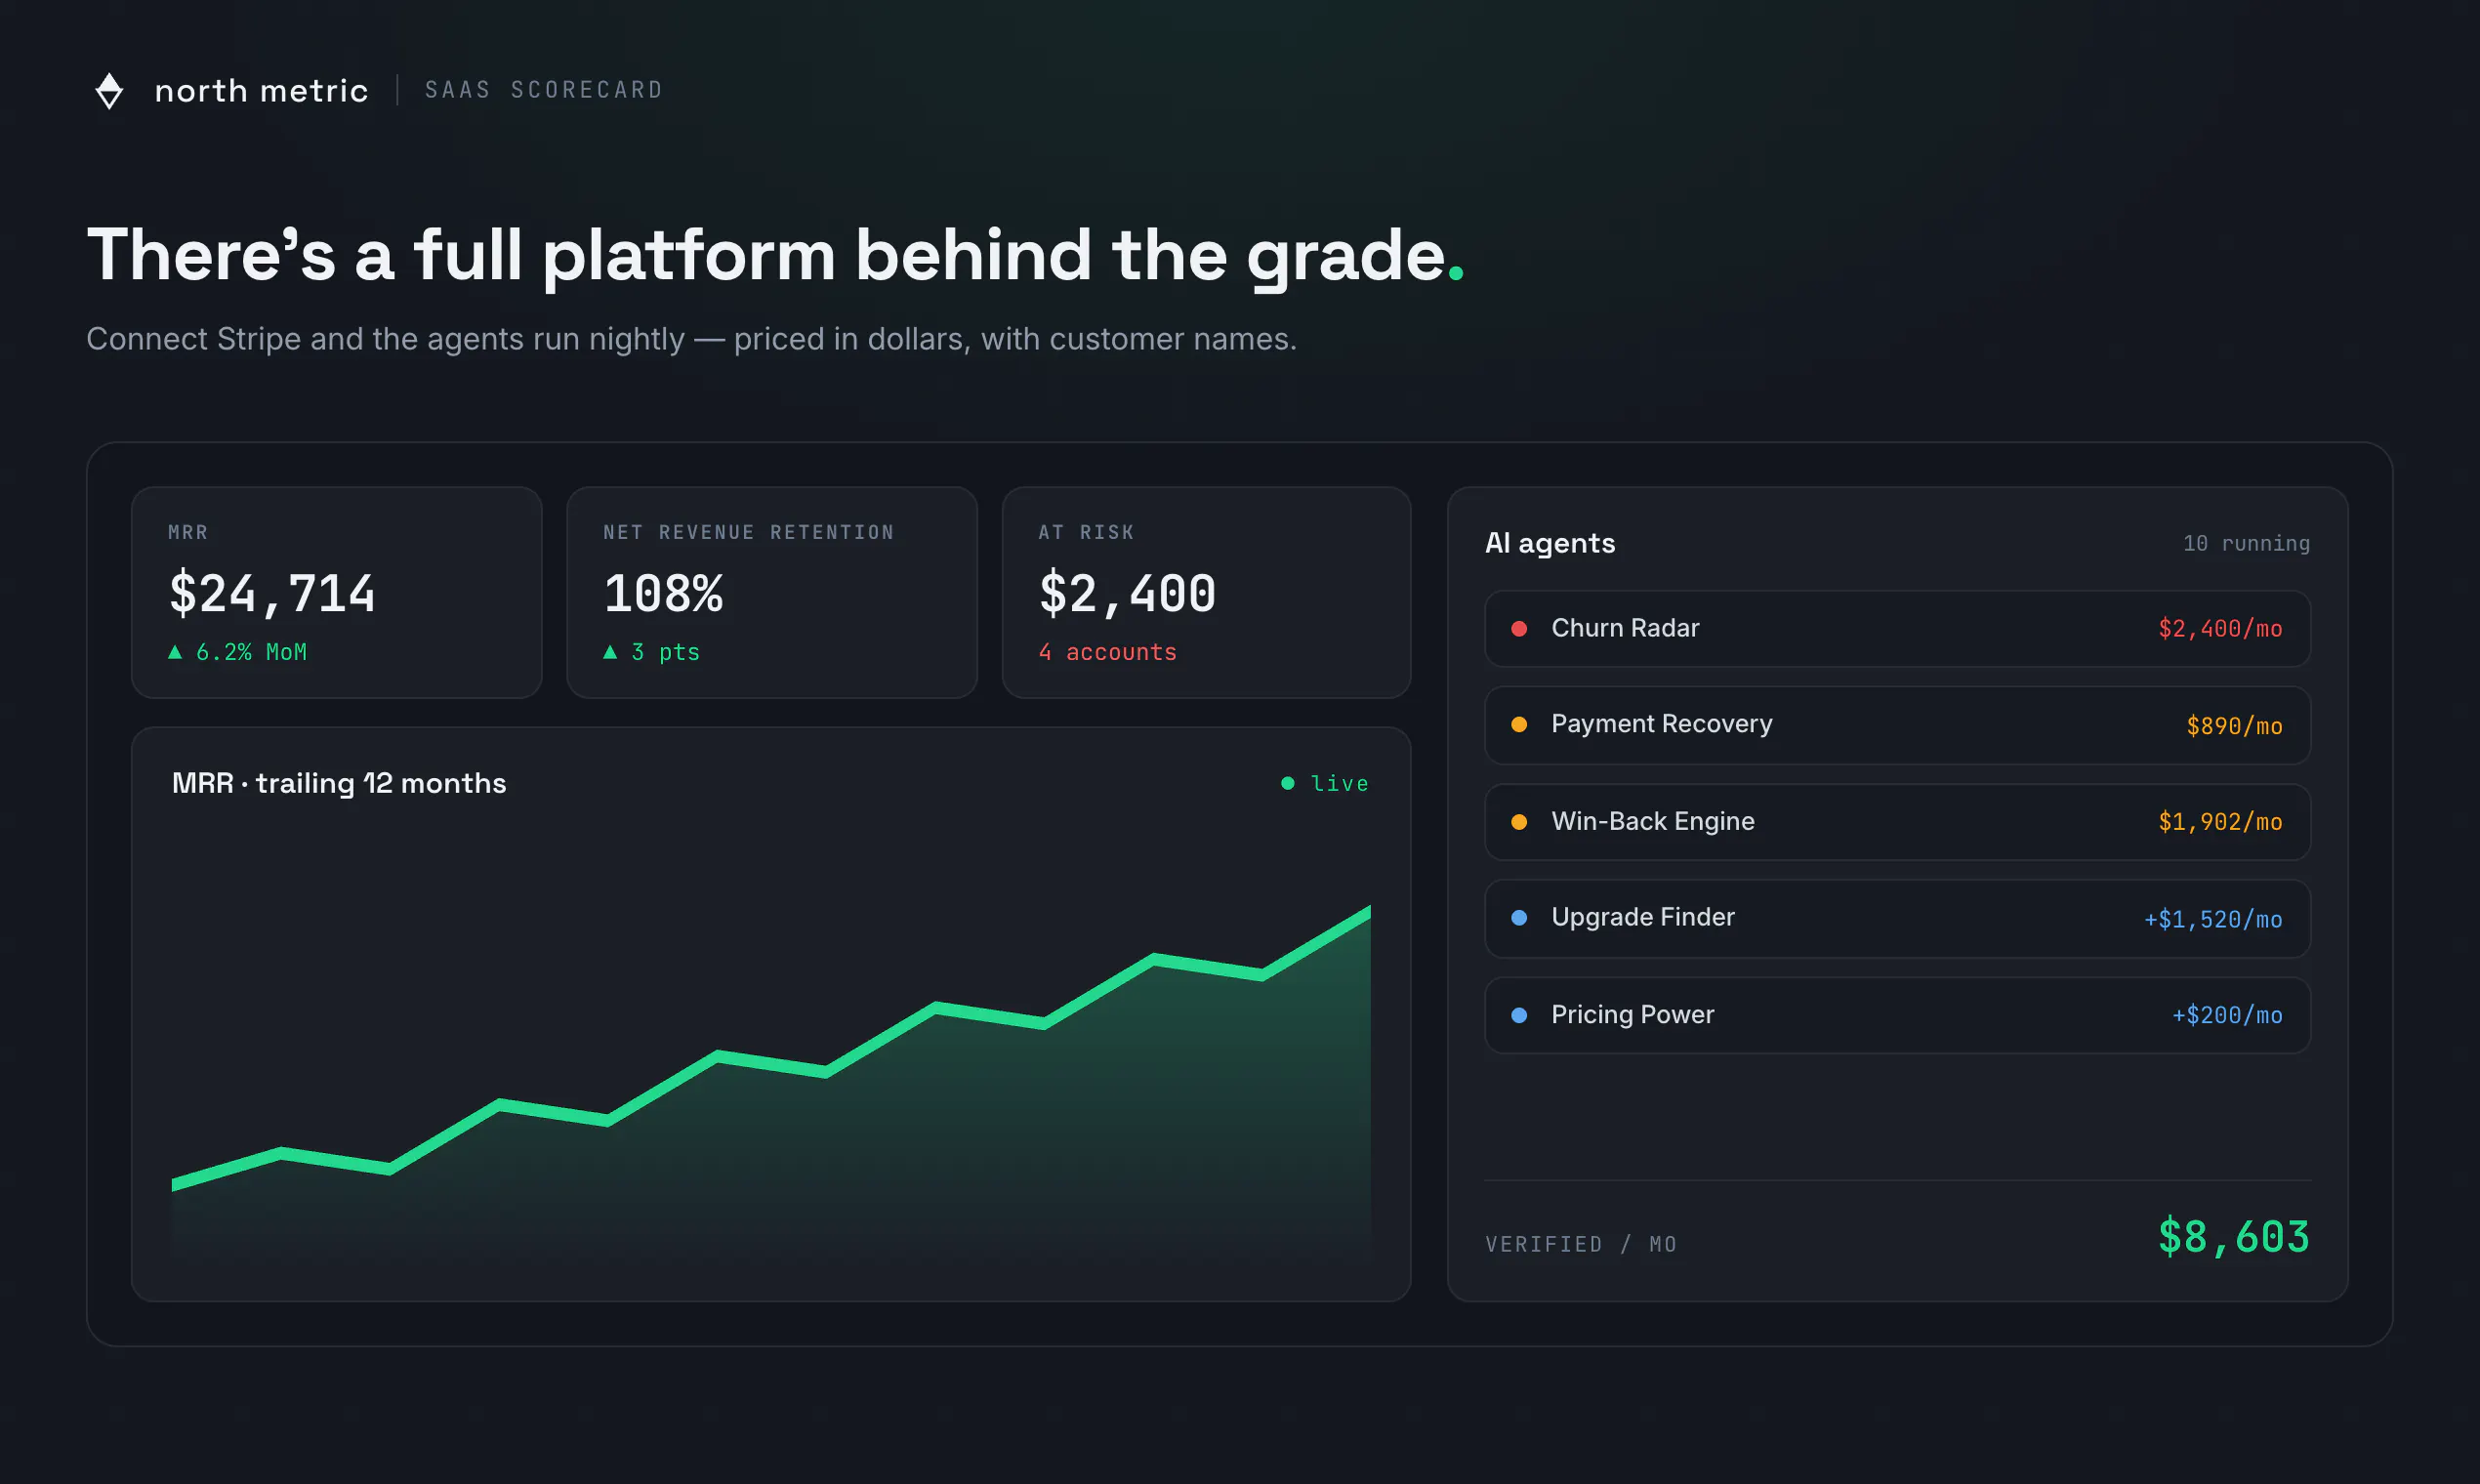Screen dimensions: 2480x1484
Task: Click the 'Connect Stripe and the agents run nightly' subtitle
Action: (x=691, y=339)
